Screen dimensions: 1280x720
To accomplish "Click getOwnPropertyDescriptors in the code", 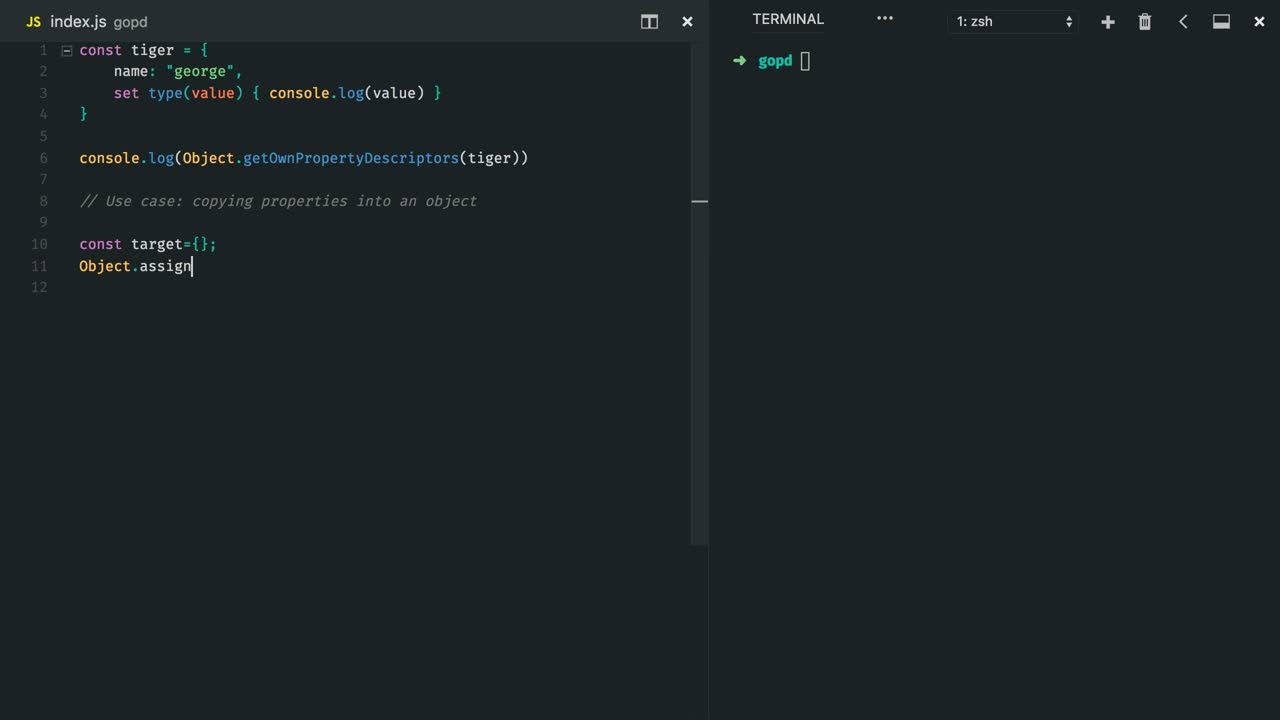I will [x=350, y=158].
